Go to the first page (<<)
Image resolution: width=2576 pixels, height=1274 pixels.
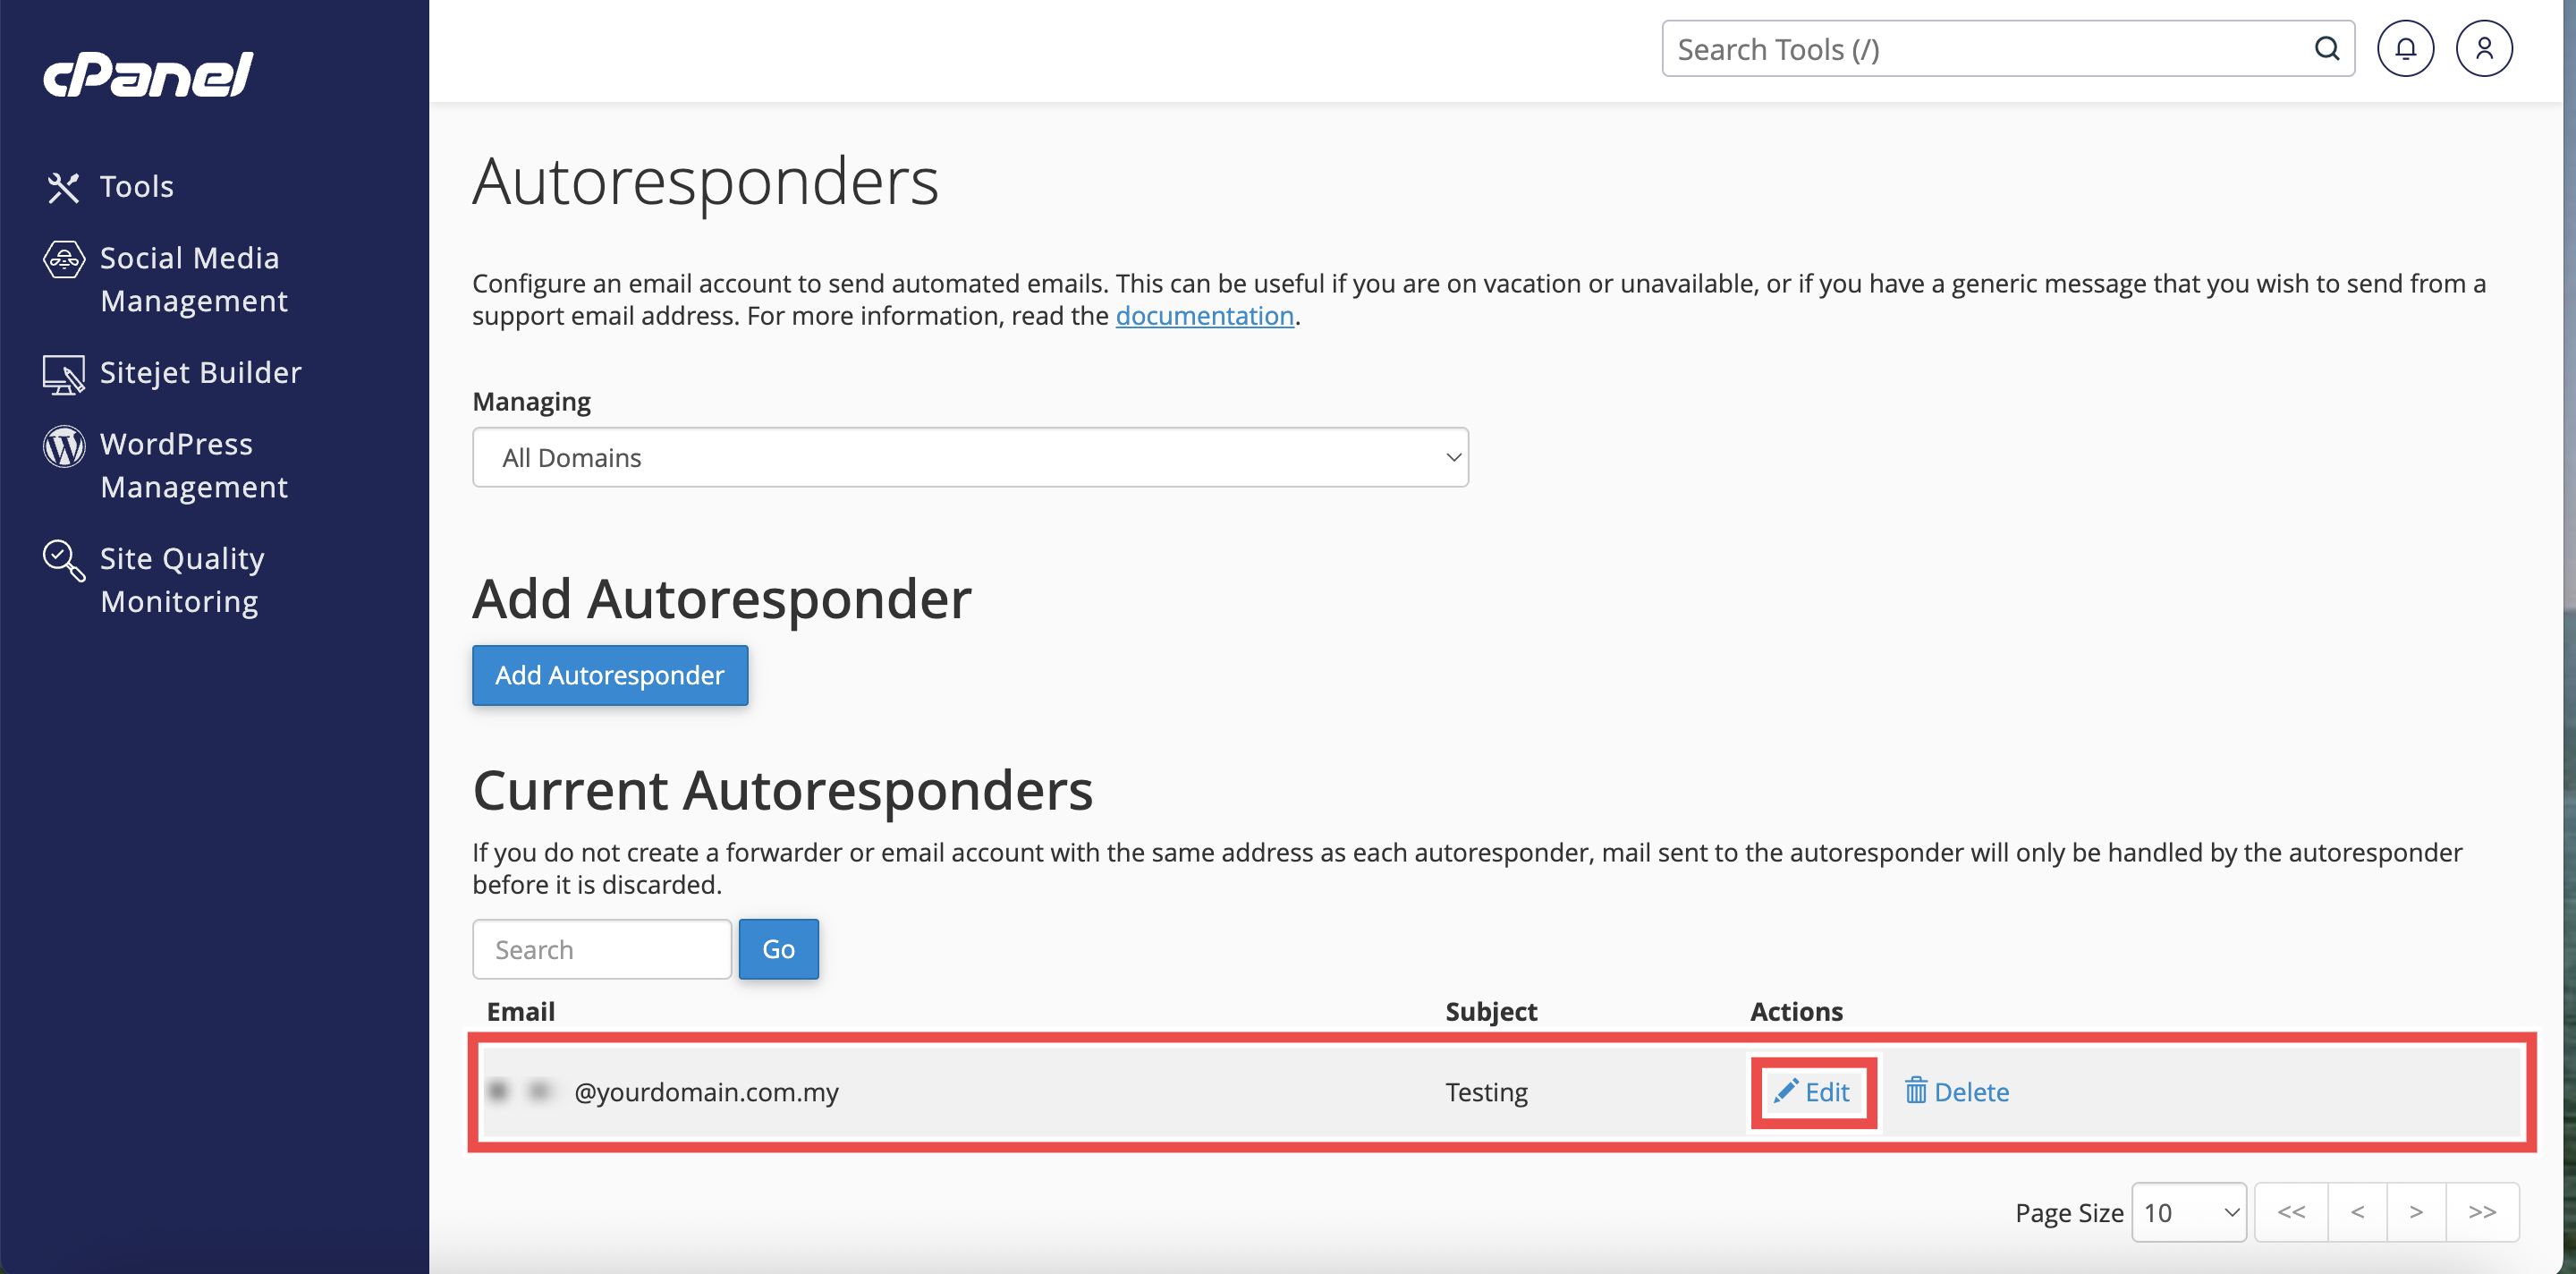2291,1212
